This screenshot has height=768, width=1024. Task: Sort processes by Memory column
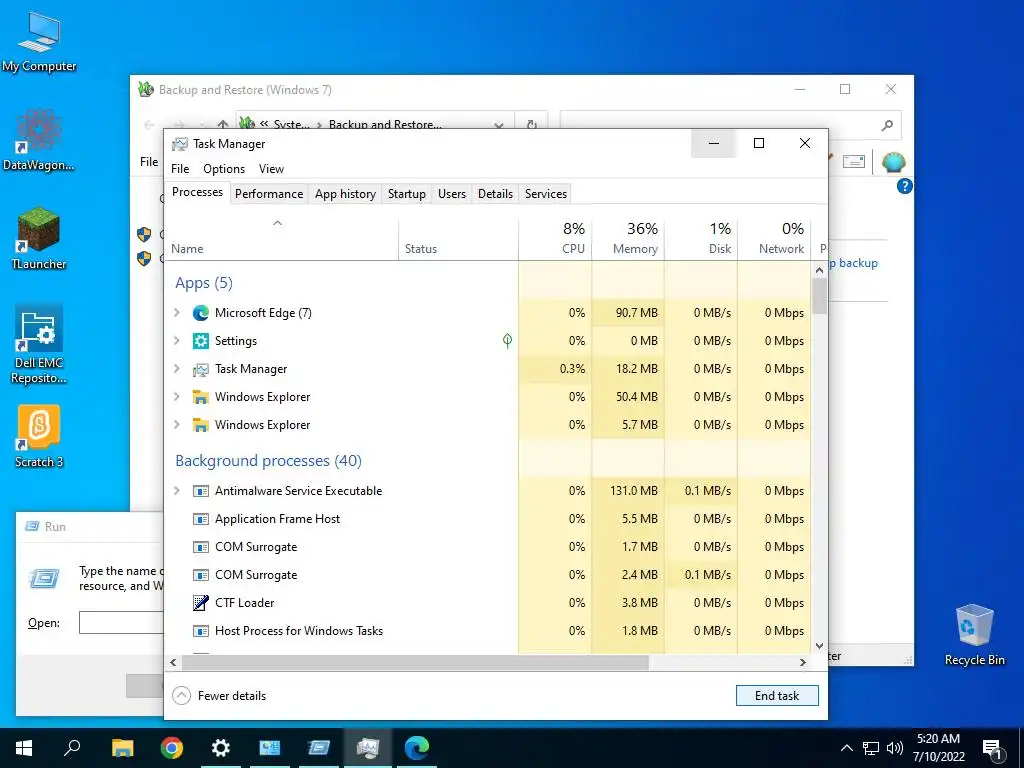tap(628, 238)
